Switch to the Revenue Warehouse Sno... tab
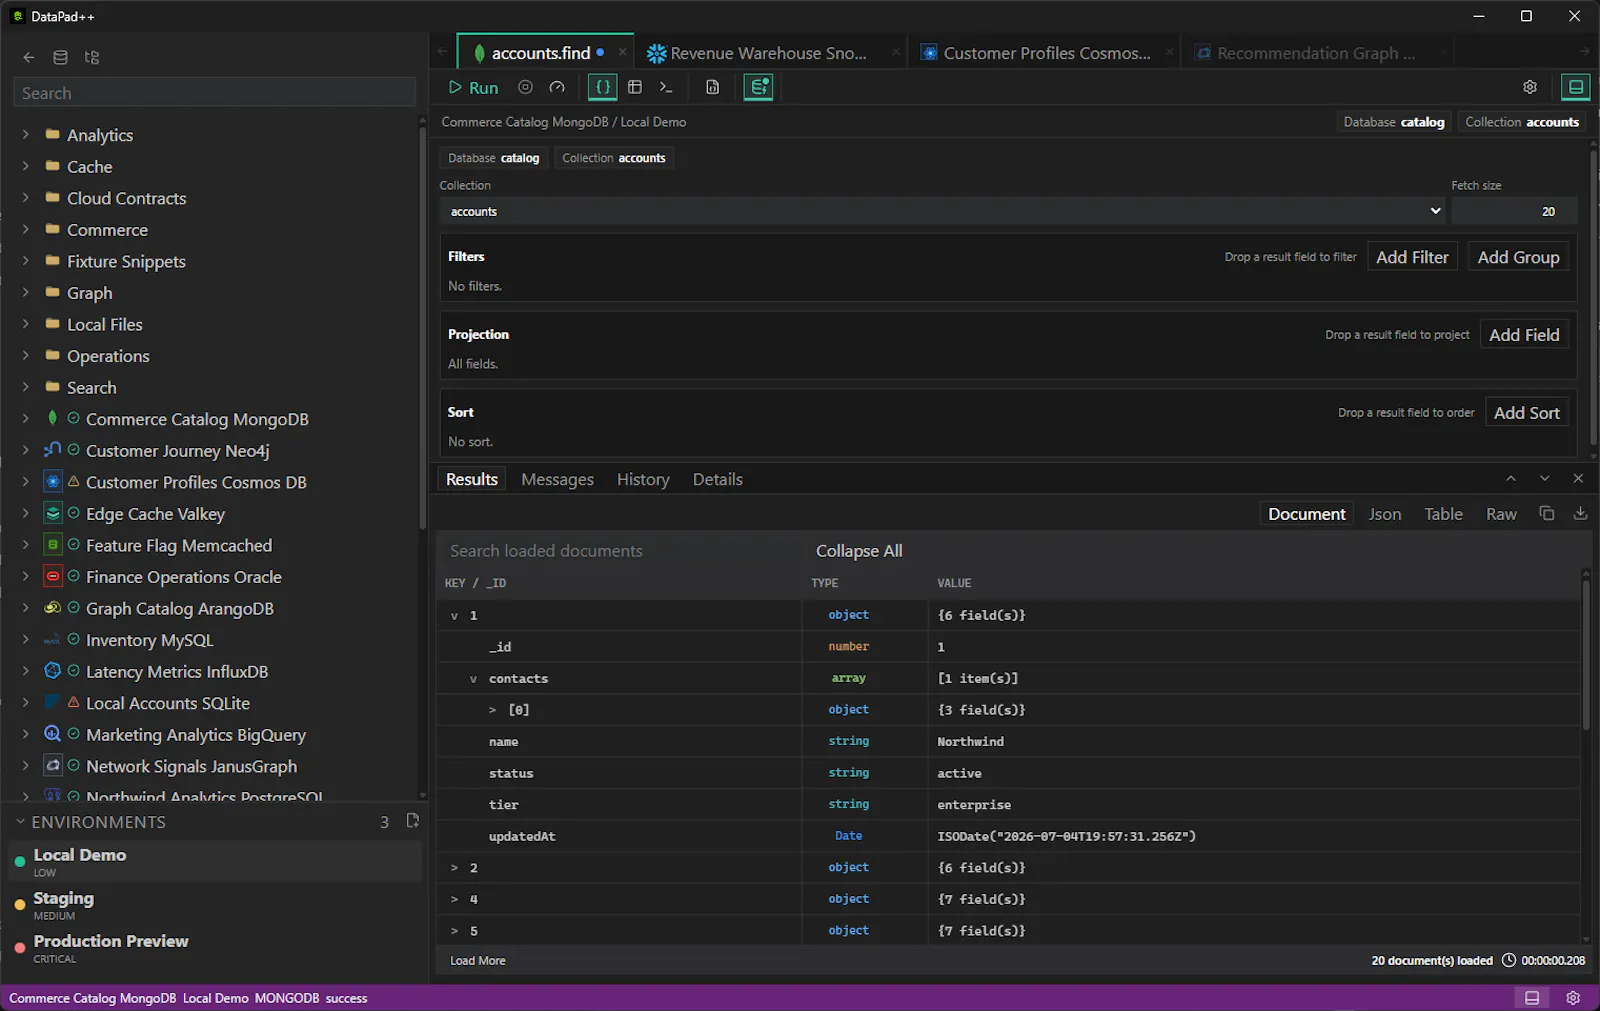This screenshot has height=1011, width=1600. tap(770, 53)
